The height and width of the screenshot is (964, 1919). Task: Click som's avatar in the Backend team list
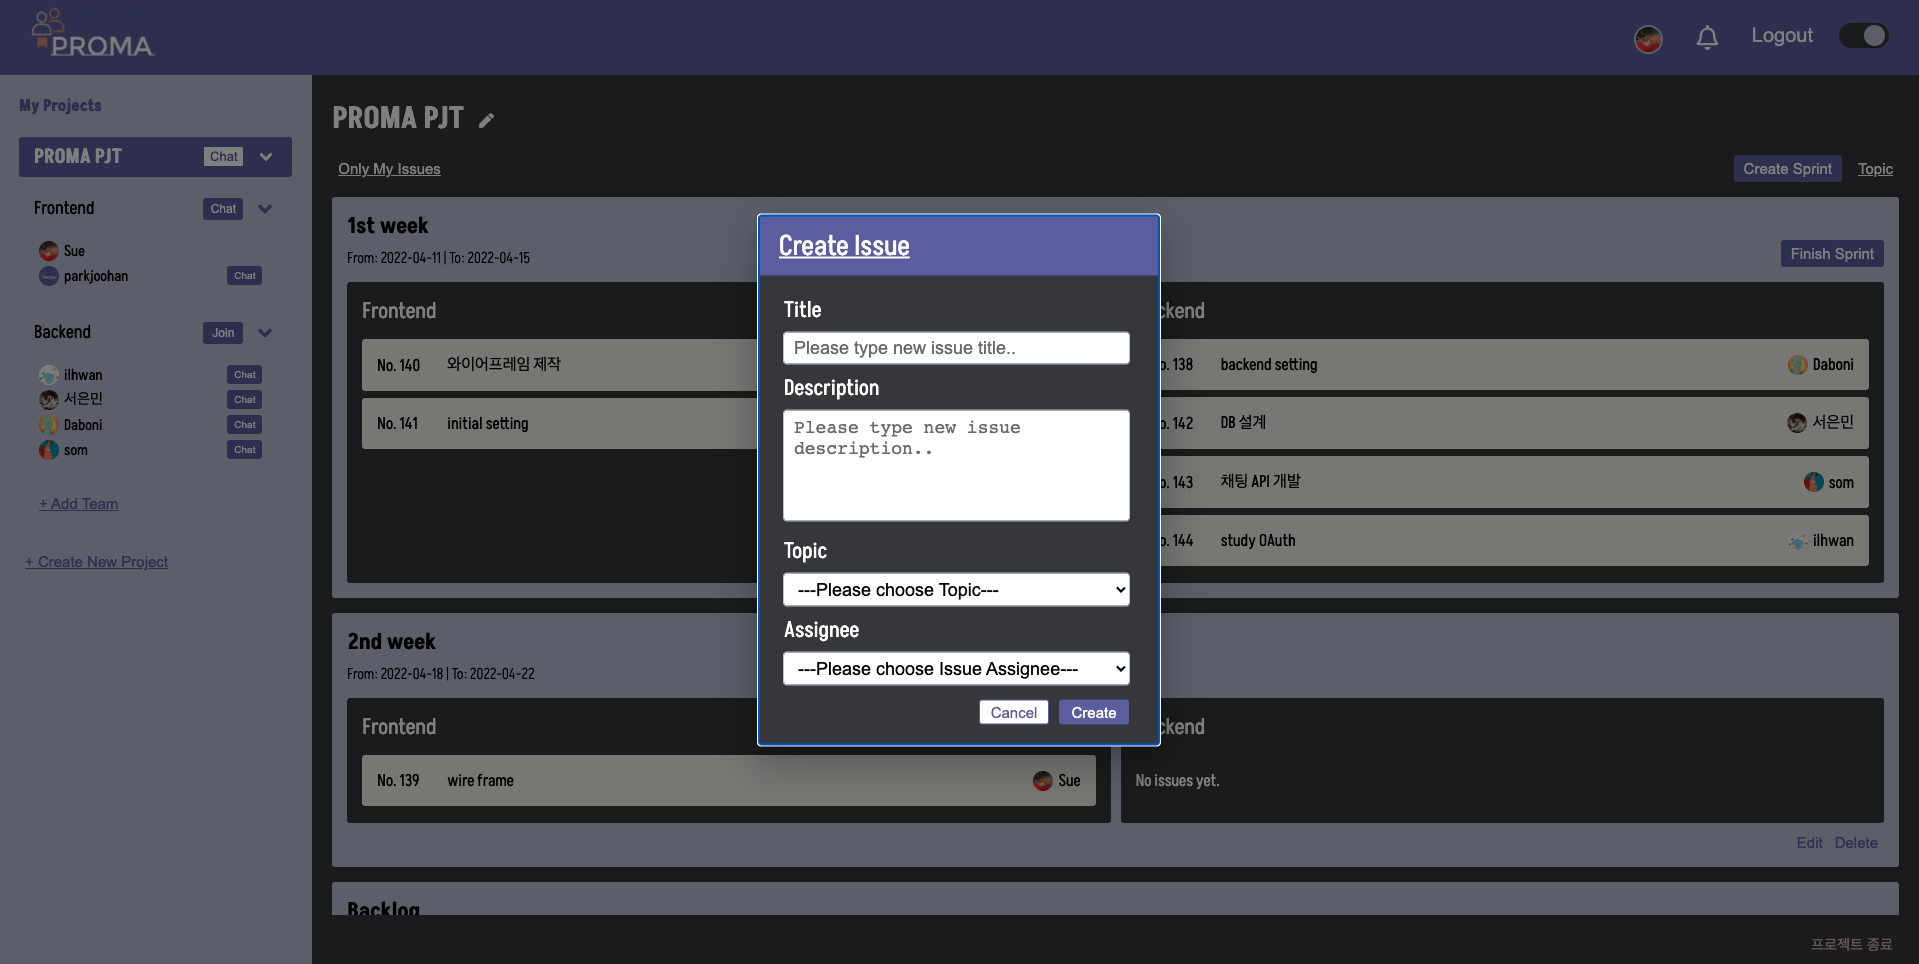click(48, 450)
